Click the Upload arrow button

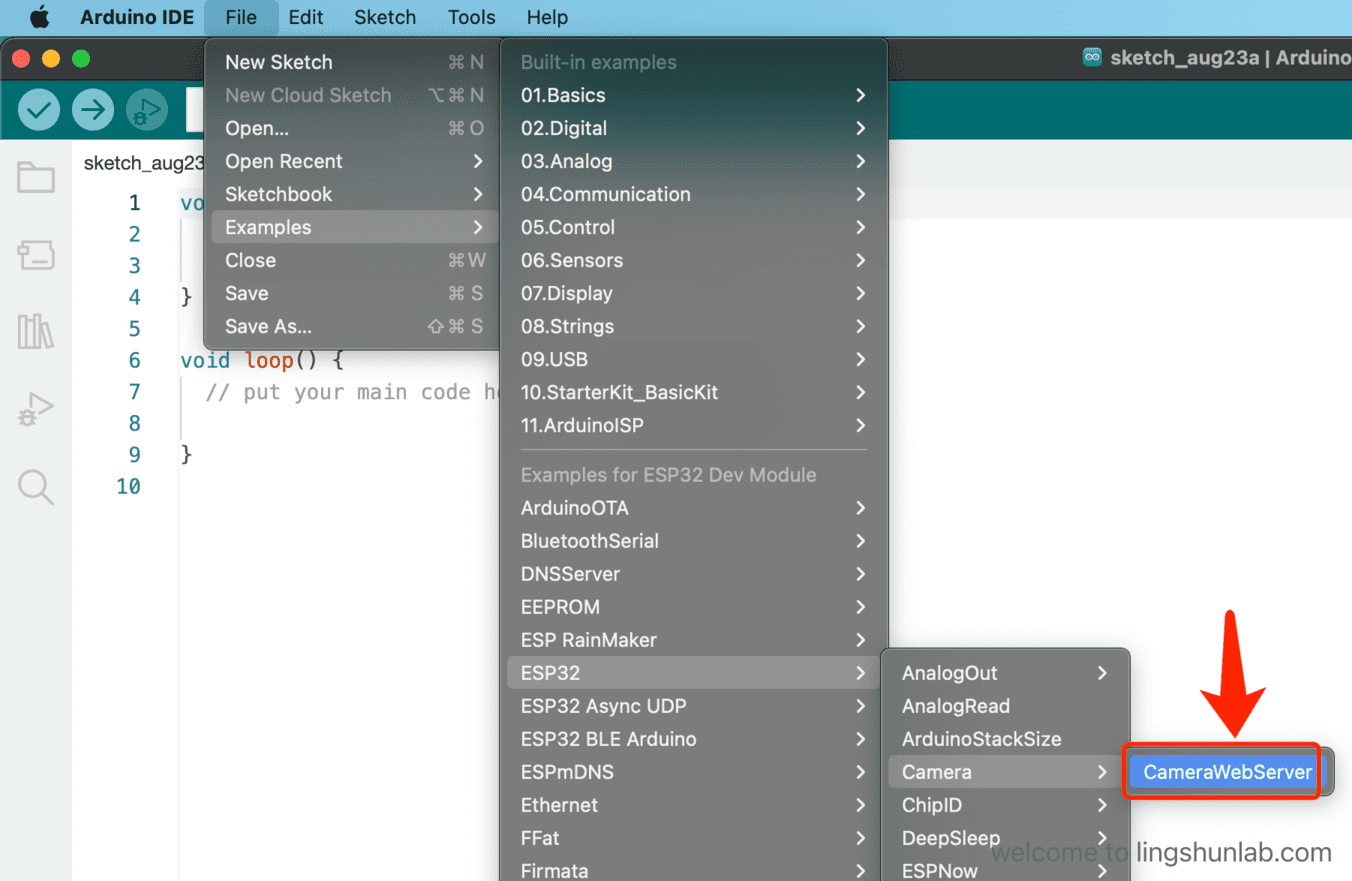click(93, 109)
